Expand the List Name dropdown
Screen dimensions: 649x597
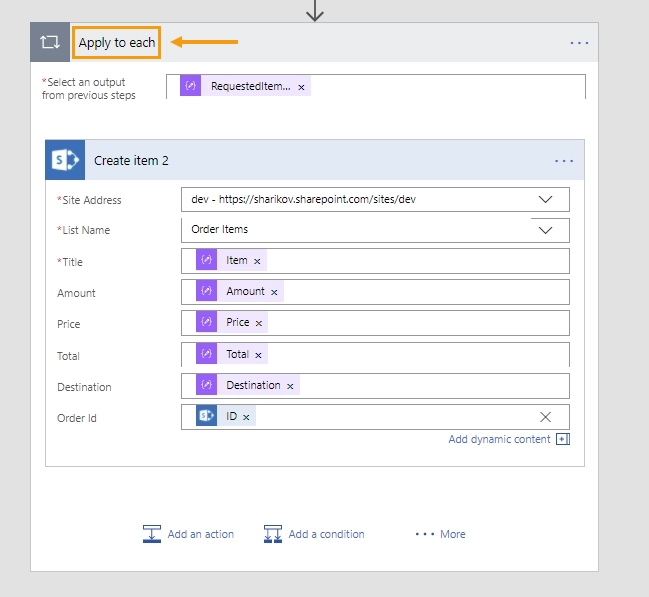pyautogui.click(x=546, y=230)
